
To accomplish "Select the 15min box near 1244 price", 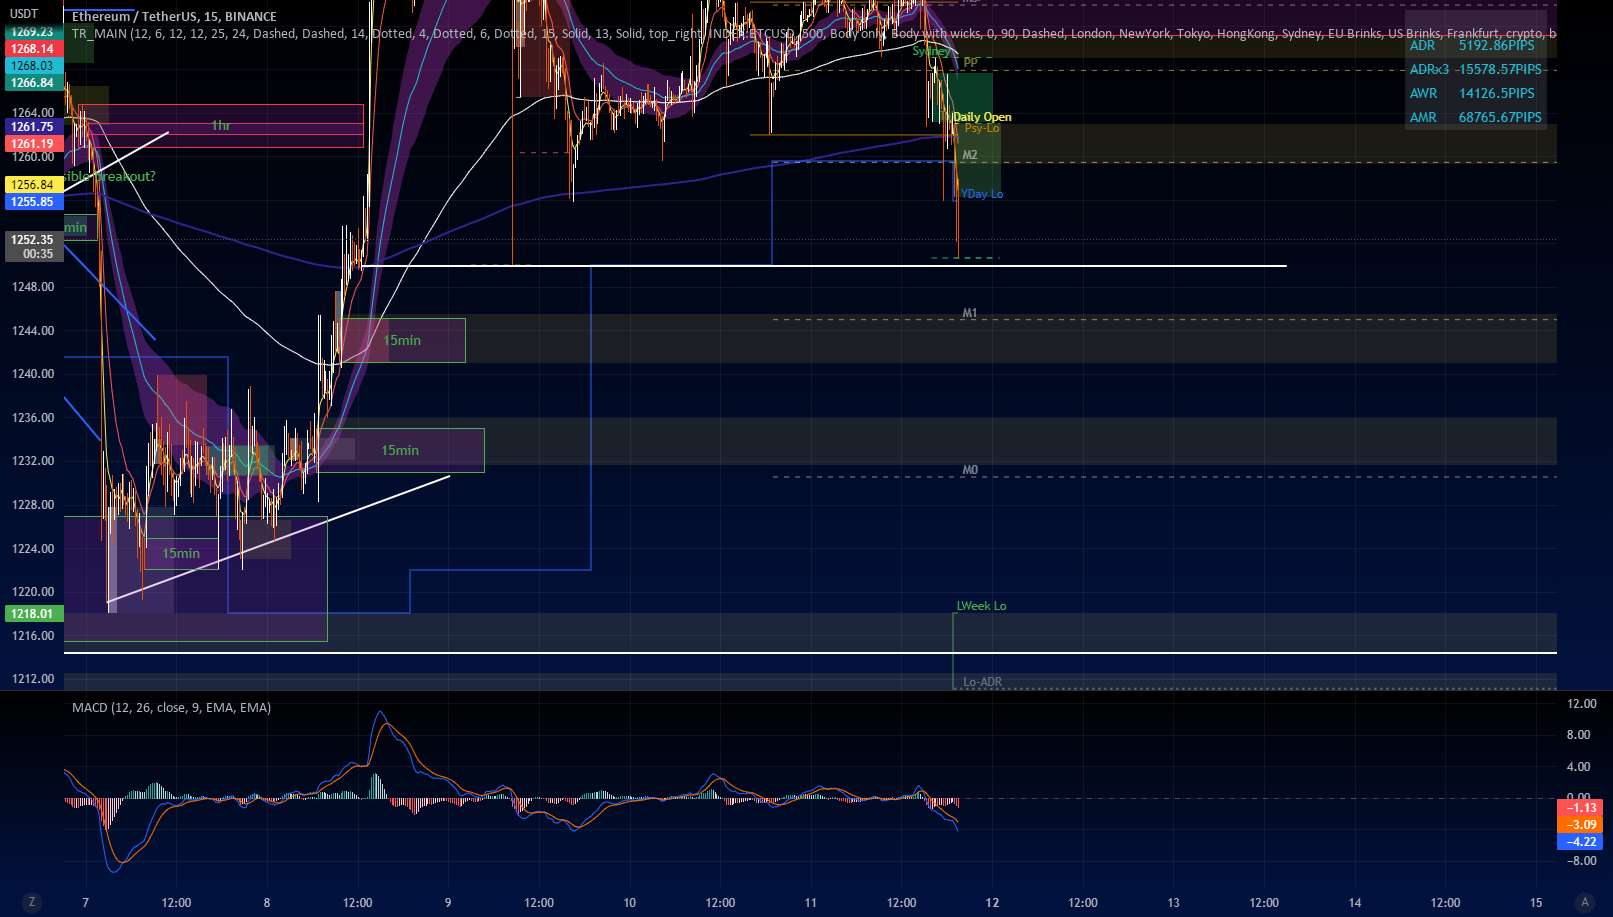I will 402,340.
